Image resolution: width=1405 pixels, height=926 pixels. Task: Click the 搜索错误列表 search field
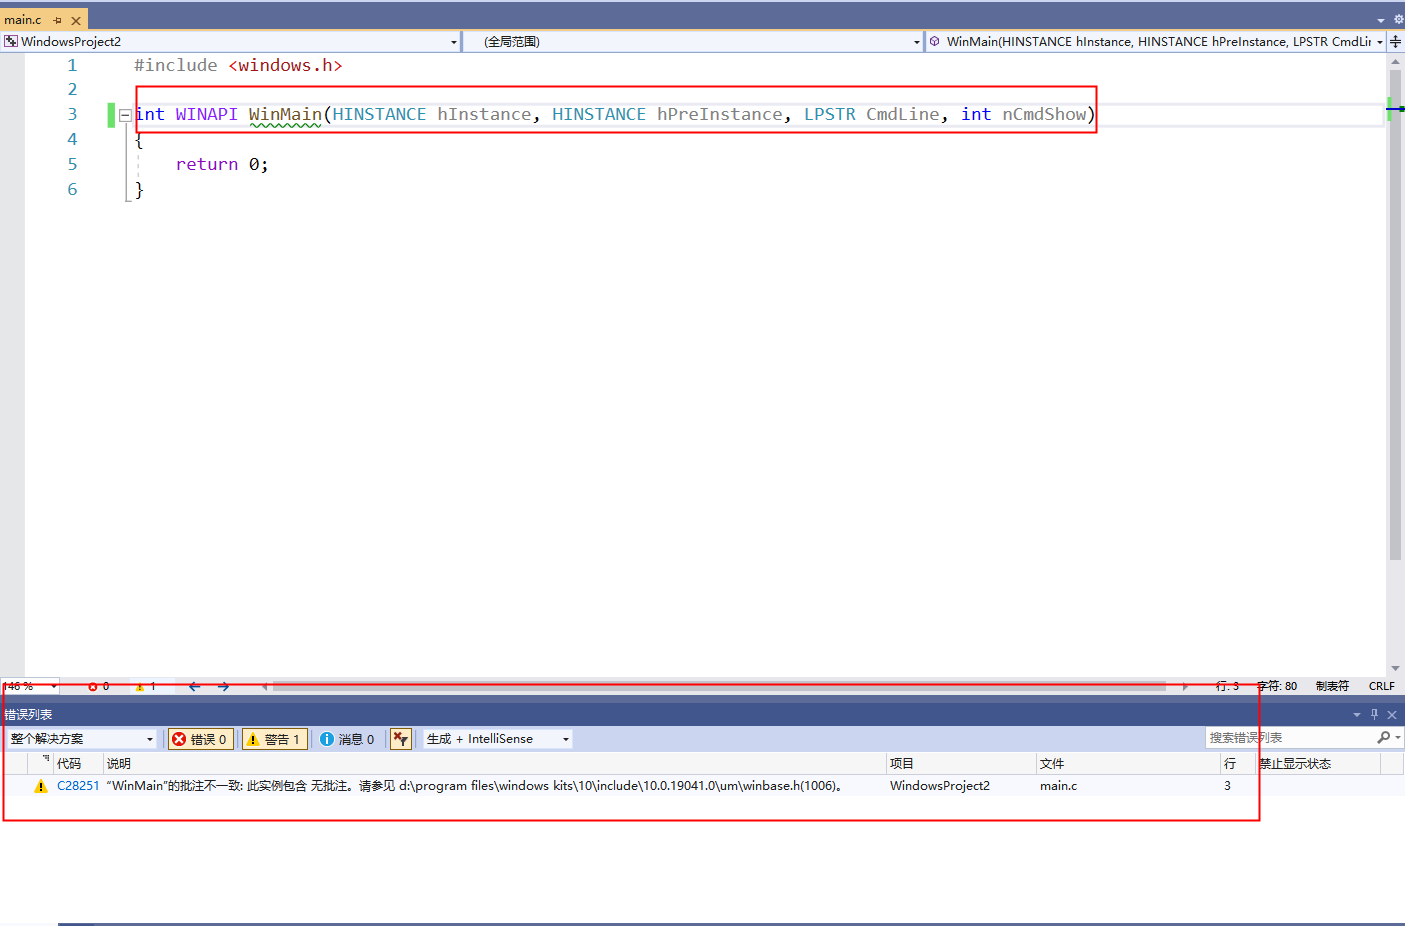pos(1289,738)
